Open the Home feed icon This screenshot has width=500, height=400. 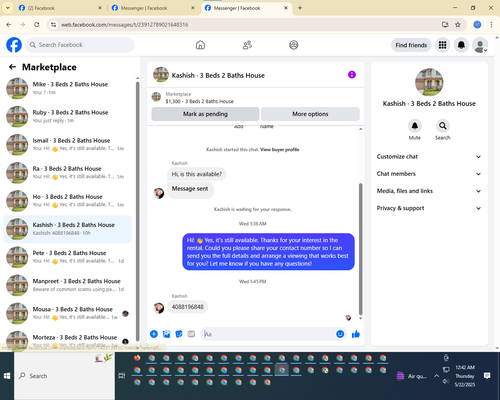200,45
